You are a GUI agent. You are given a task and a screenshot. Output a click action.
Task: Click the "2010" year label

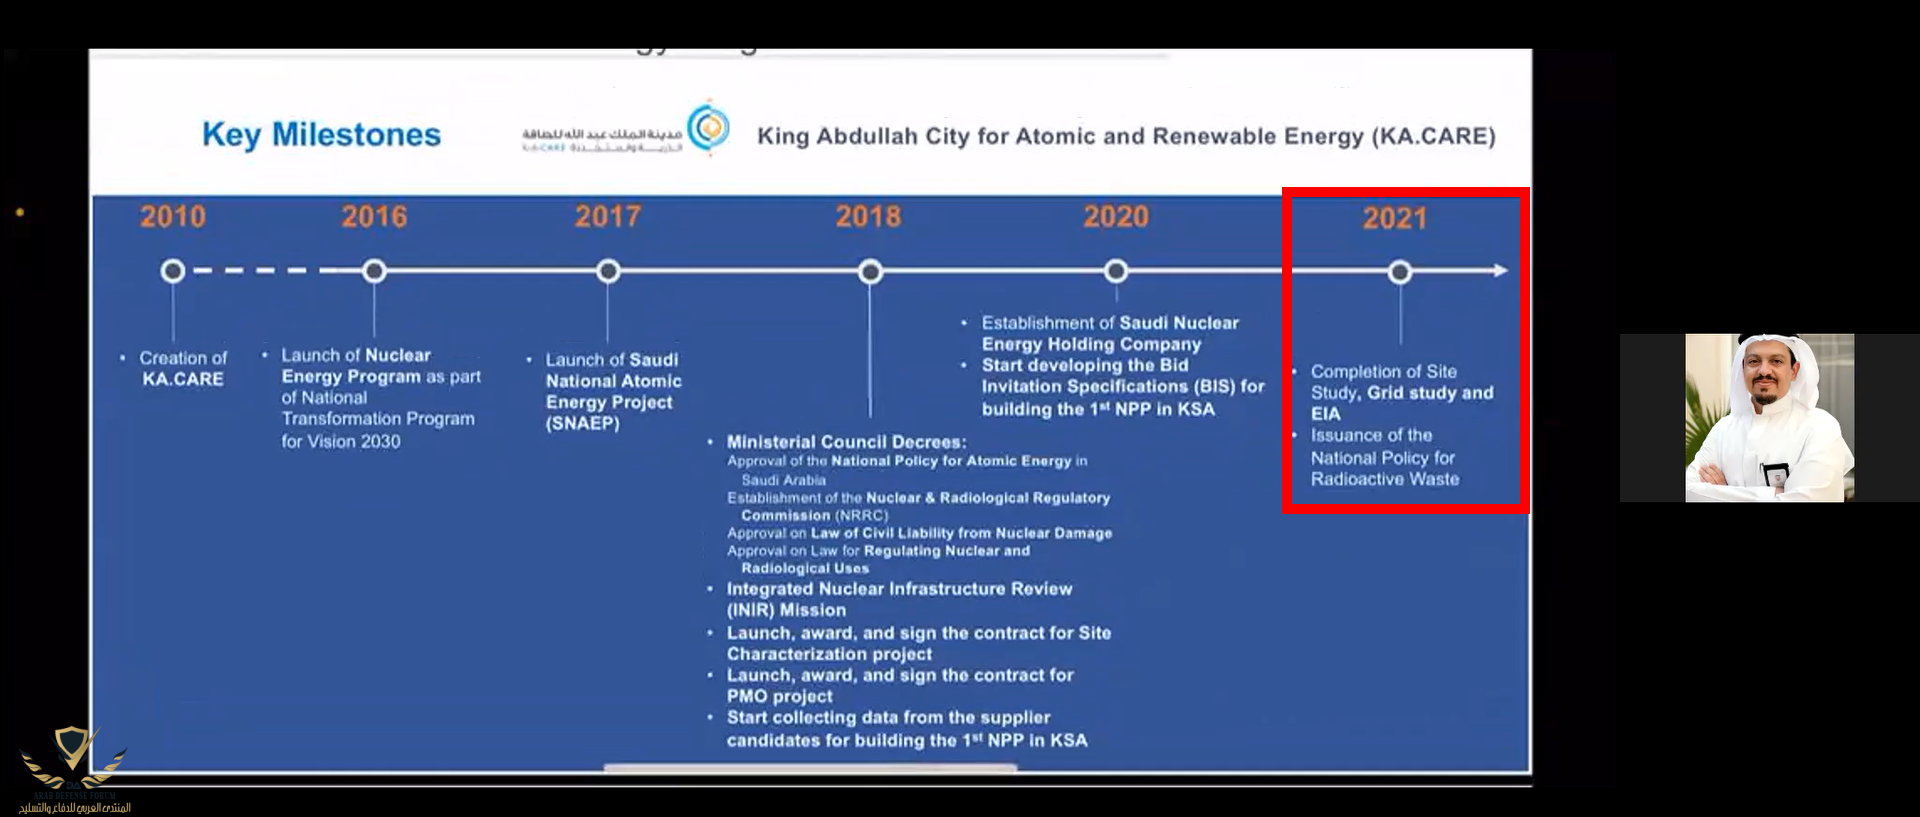[173, 216]
